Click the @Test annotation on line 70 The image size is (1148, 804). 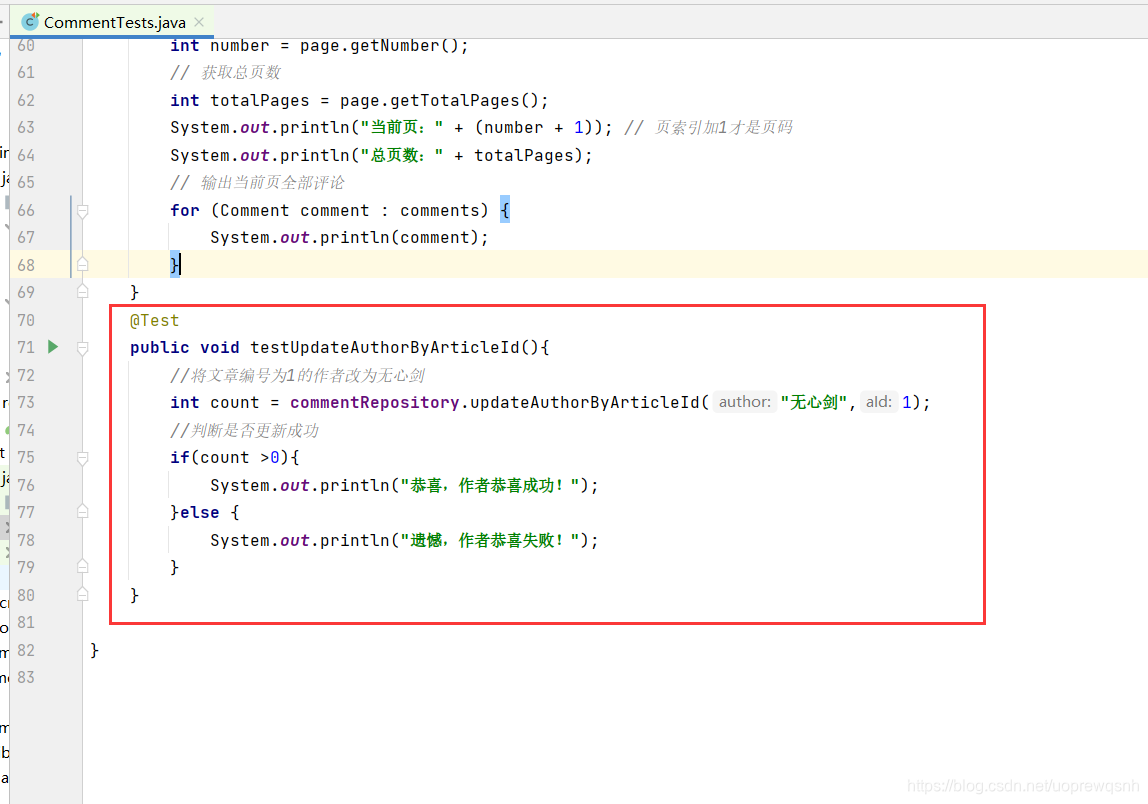pyautogui.click(x=154, y=320)
